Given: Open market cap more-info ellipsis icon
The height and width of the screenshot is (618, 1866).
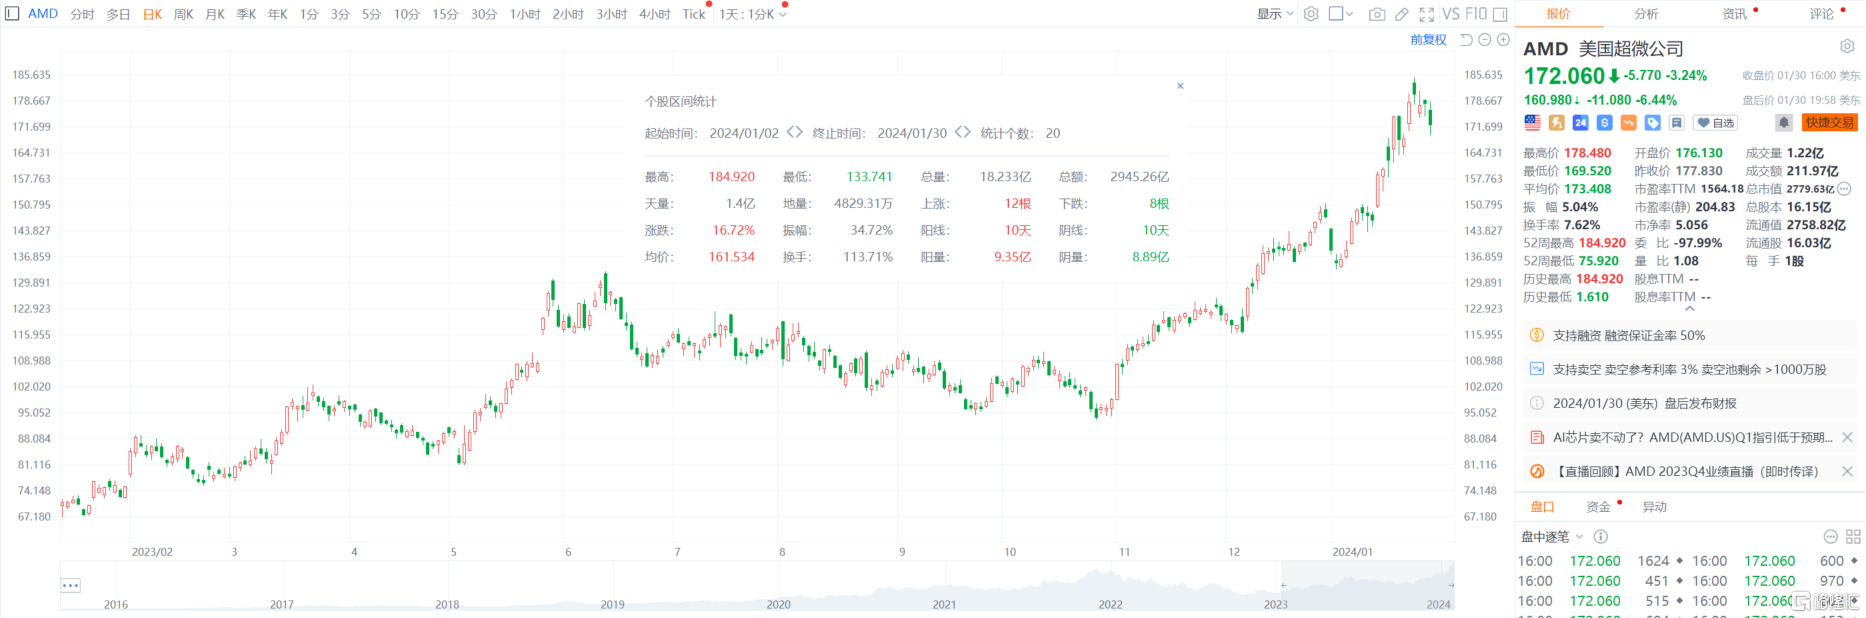Looking at the screenshot, I should point(1844,189).
